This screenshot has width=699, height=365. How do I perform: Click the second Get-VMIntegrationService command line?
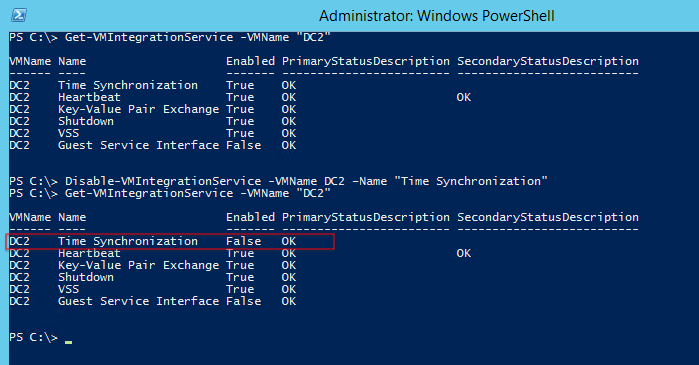tap(170, 193)
